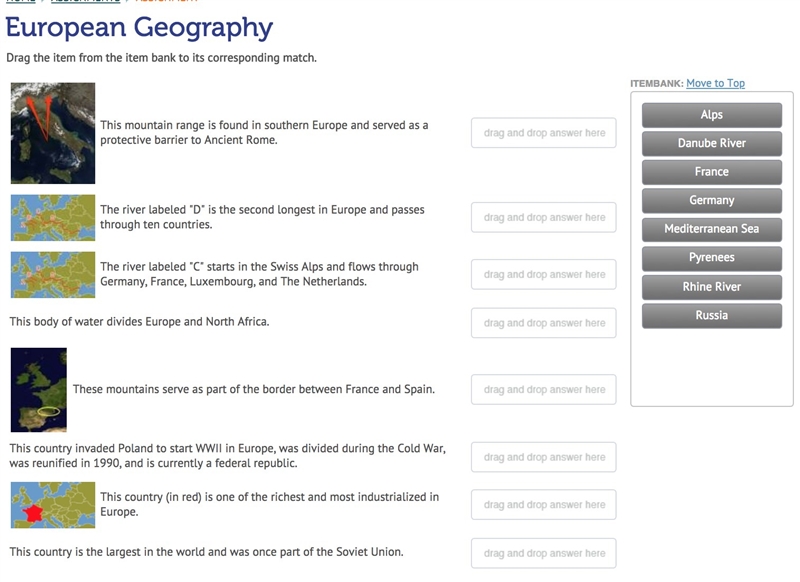The height and width of the screenshot is (582, 800).
Task: Click the Move to Top link
Action: pos(715,83)
